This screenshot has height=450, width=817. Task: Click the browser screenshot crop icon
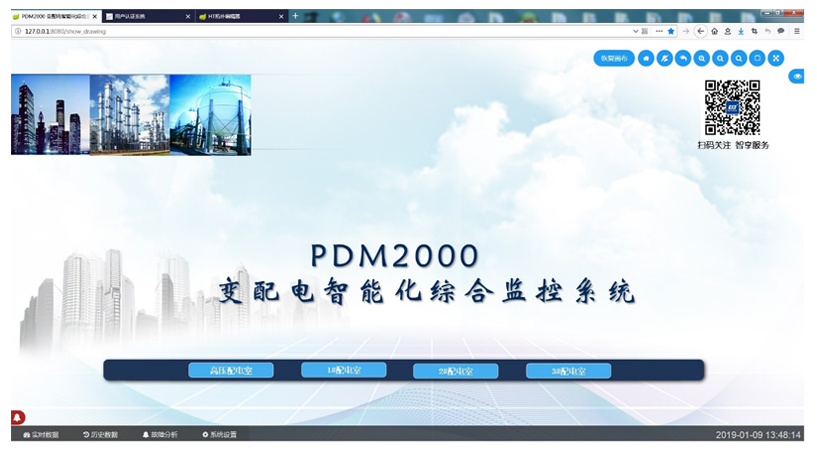tap(754, 31)
